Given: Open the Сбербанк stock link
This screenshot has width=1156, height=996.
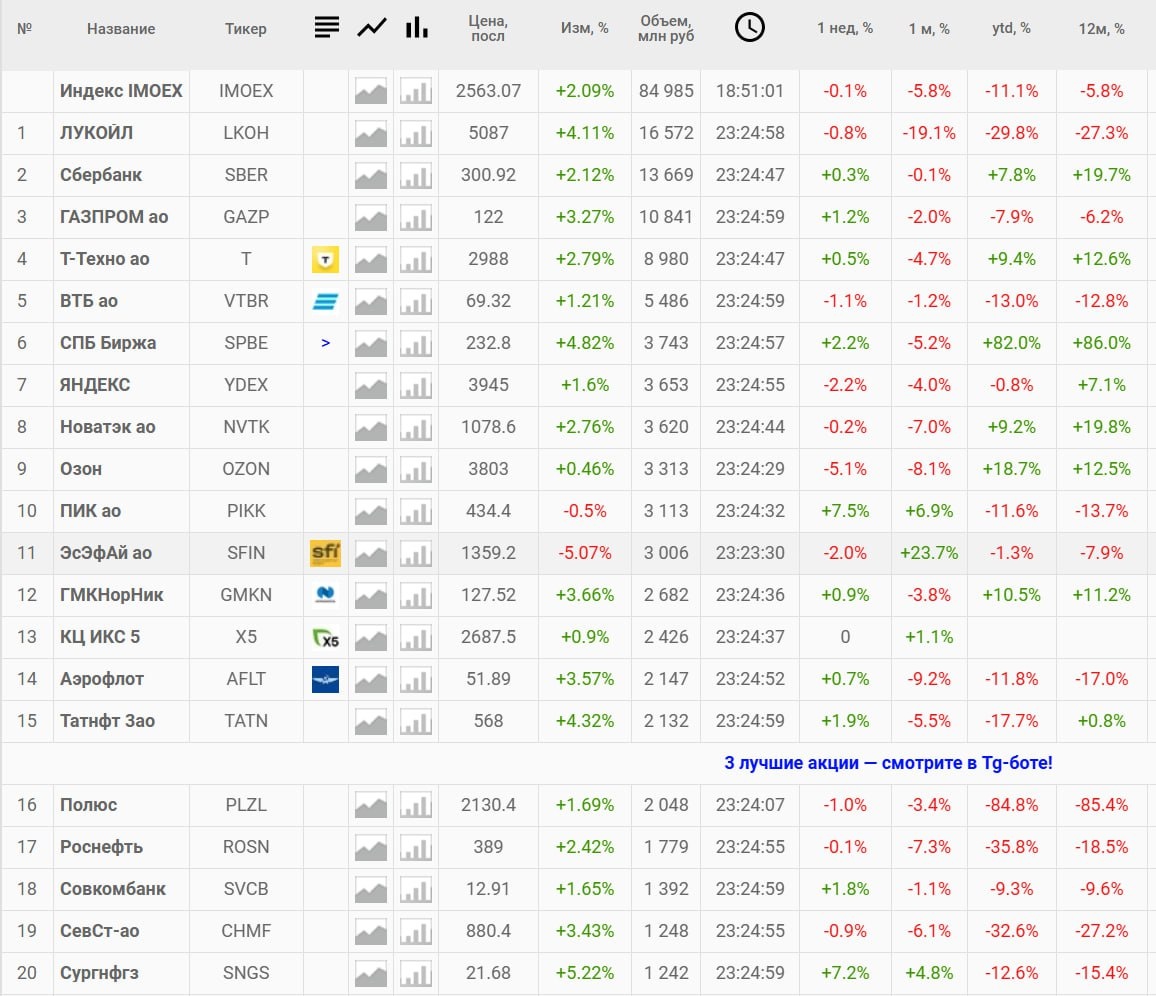Looking at the screenshot, I should [x=101, y=175].
